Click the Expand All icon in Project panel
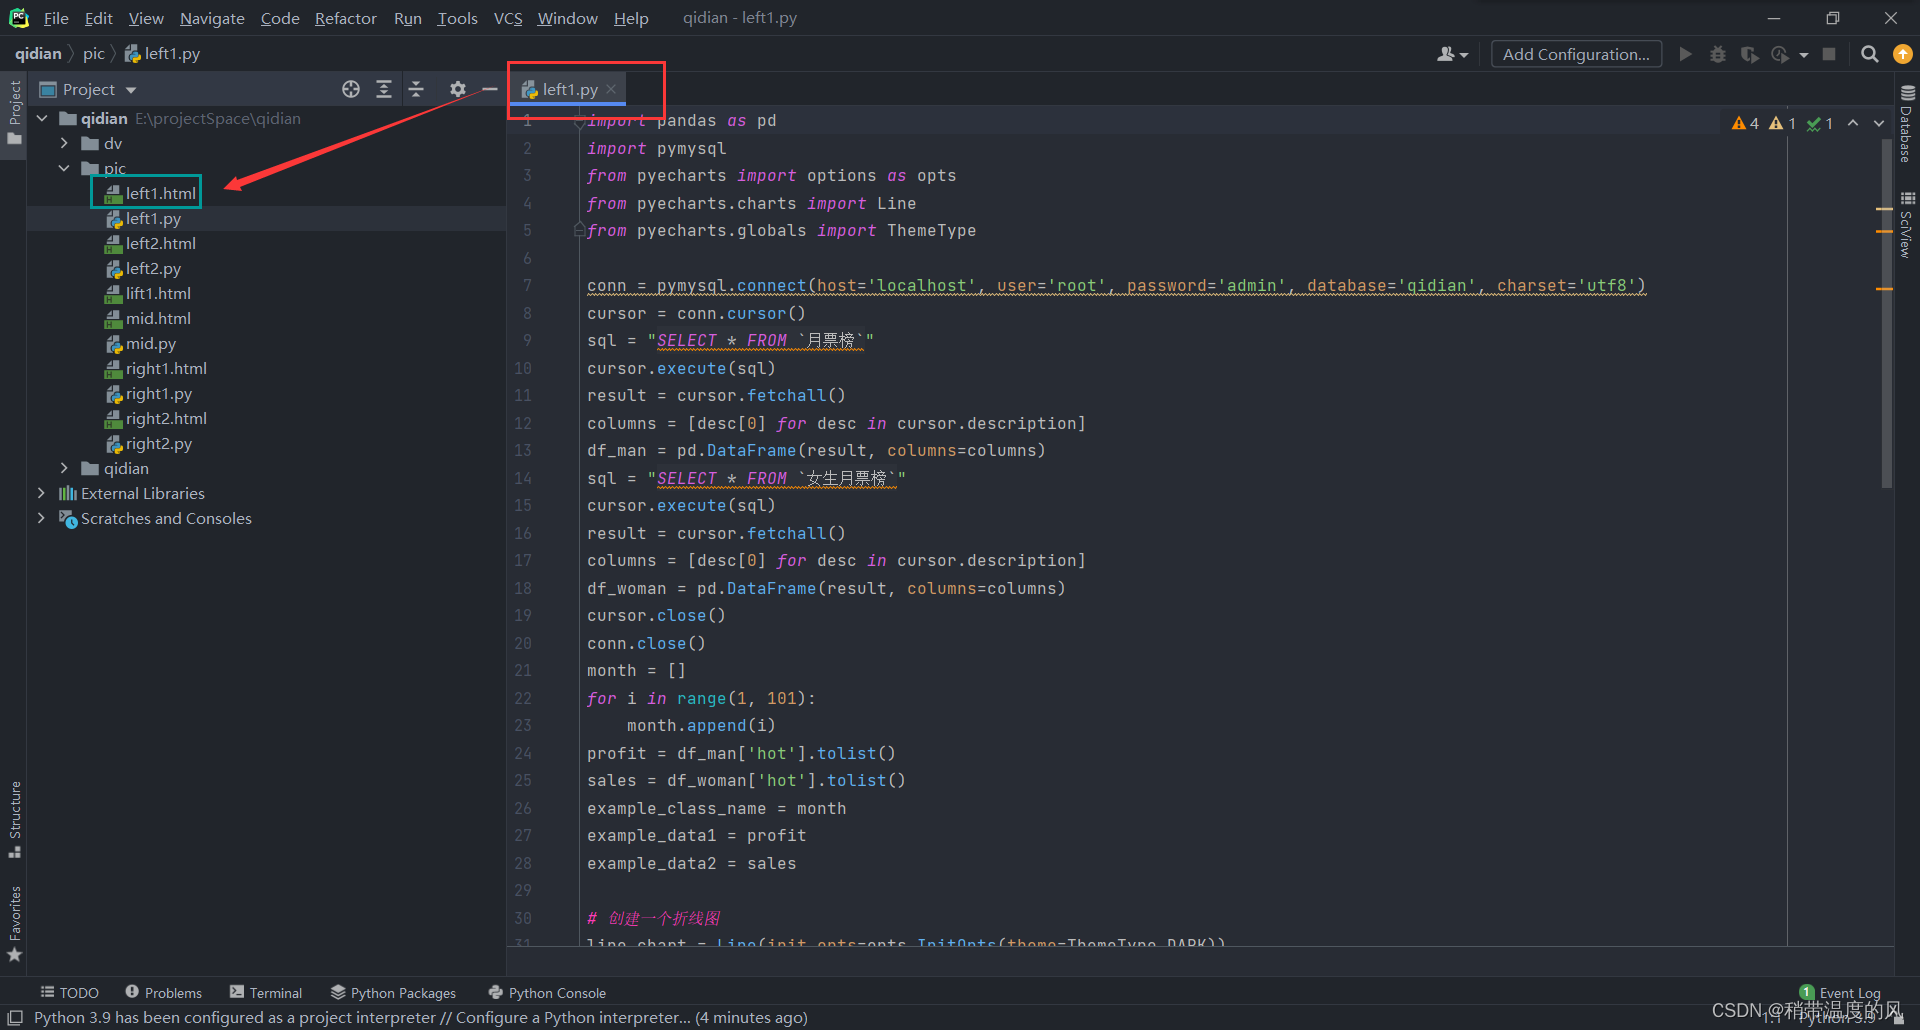 (x=384, y=89)
